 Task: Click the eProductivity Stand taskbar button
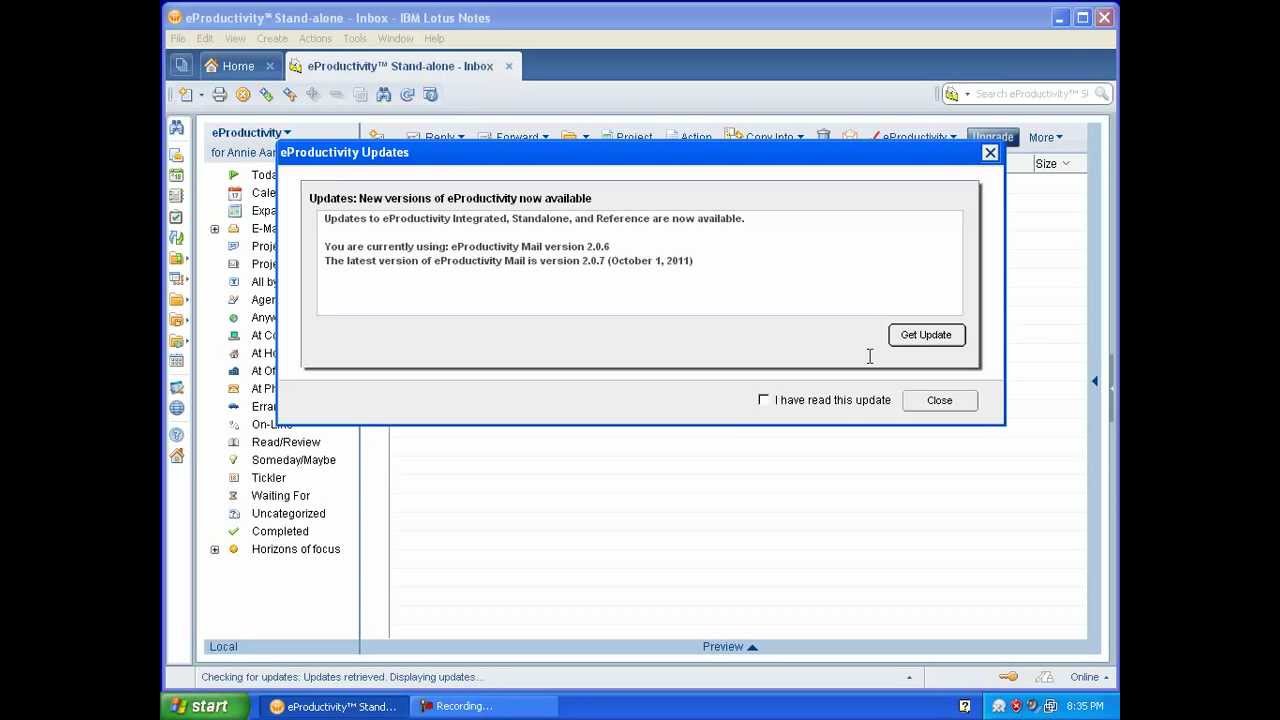point(334,706)
